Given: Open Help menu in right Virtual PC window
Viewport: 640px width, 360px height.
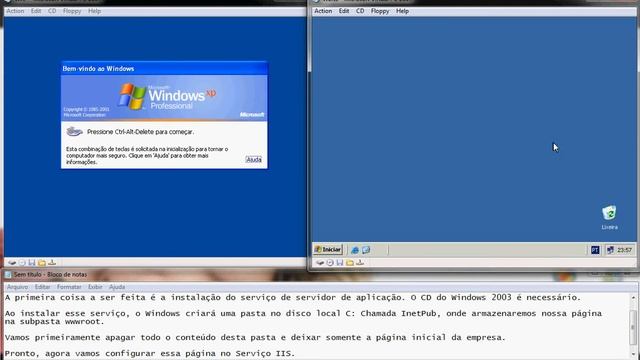Looking at the screenshot, I should coord(402,11).
